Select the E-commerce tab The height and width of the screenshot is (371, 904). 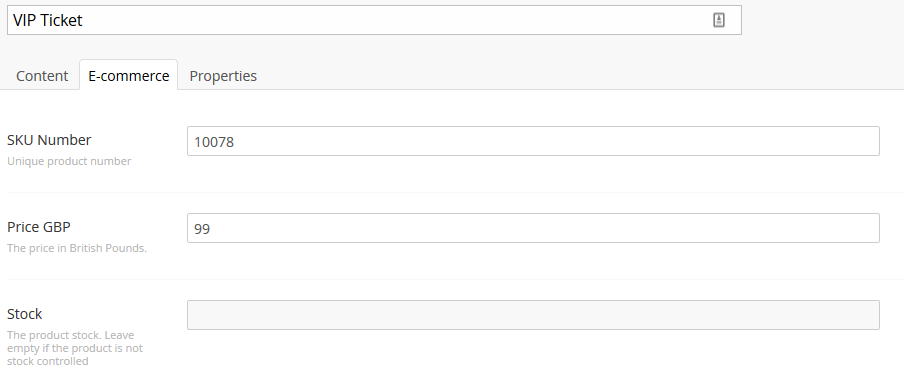pyautogui.click(x=129, y=75)
